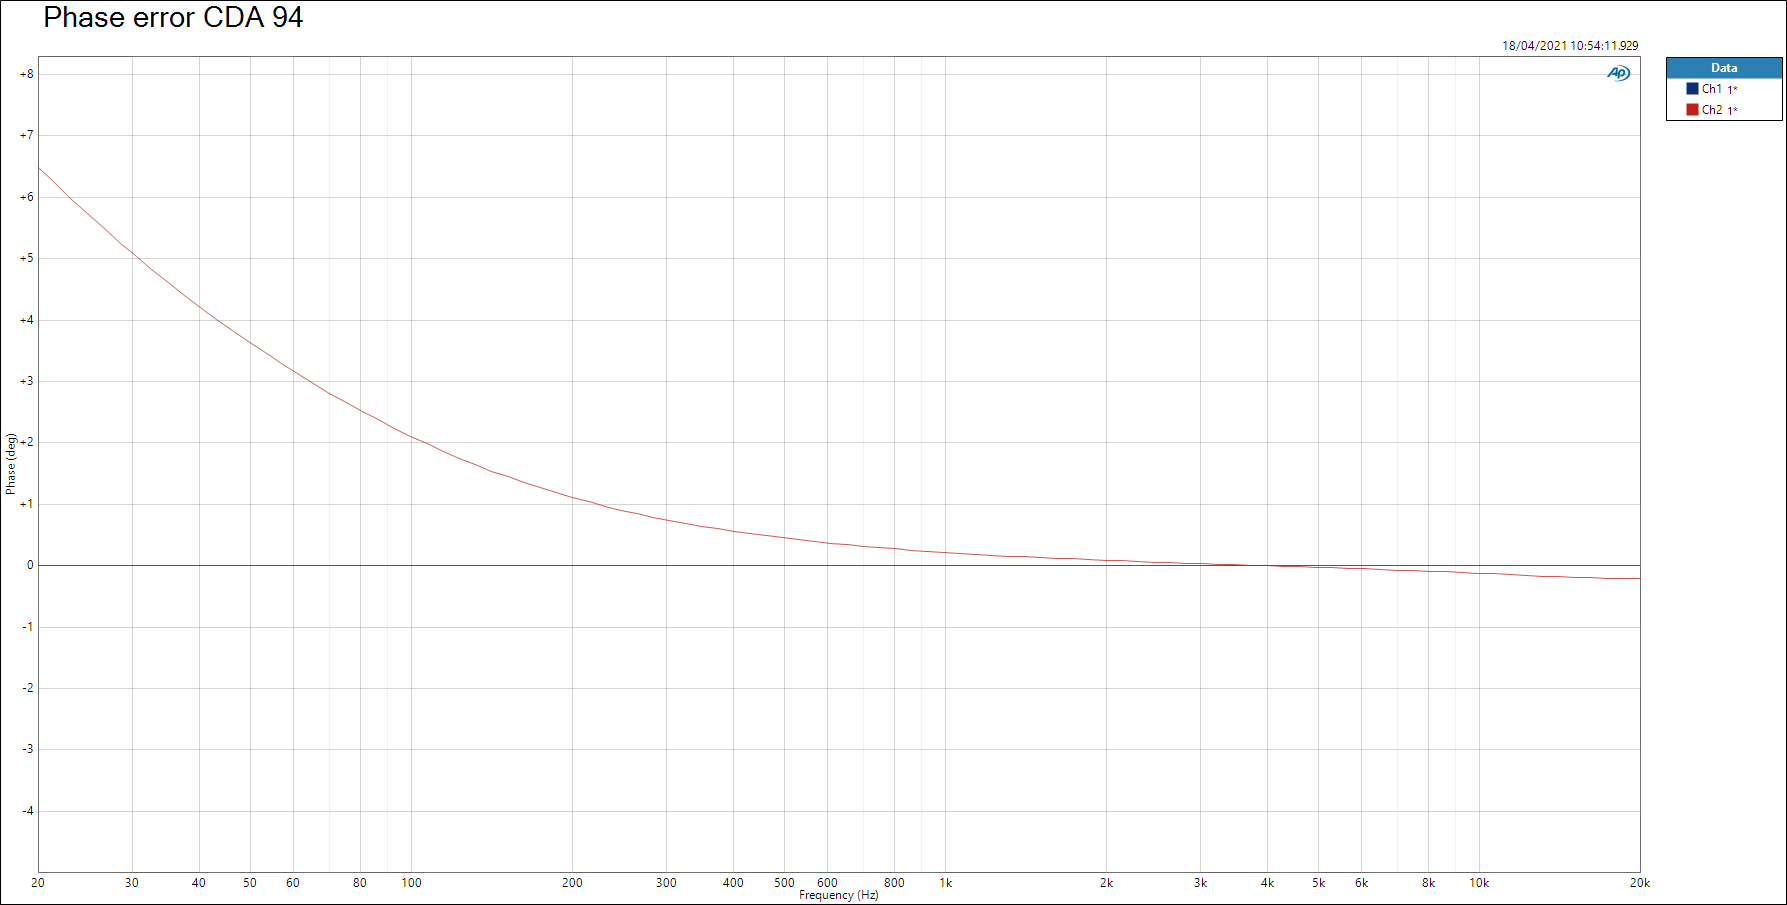Click the 1k tick label on frequency axis
Screen dimensions: 1787x905
tap(945, 883)
